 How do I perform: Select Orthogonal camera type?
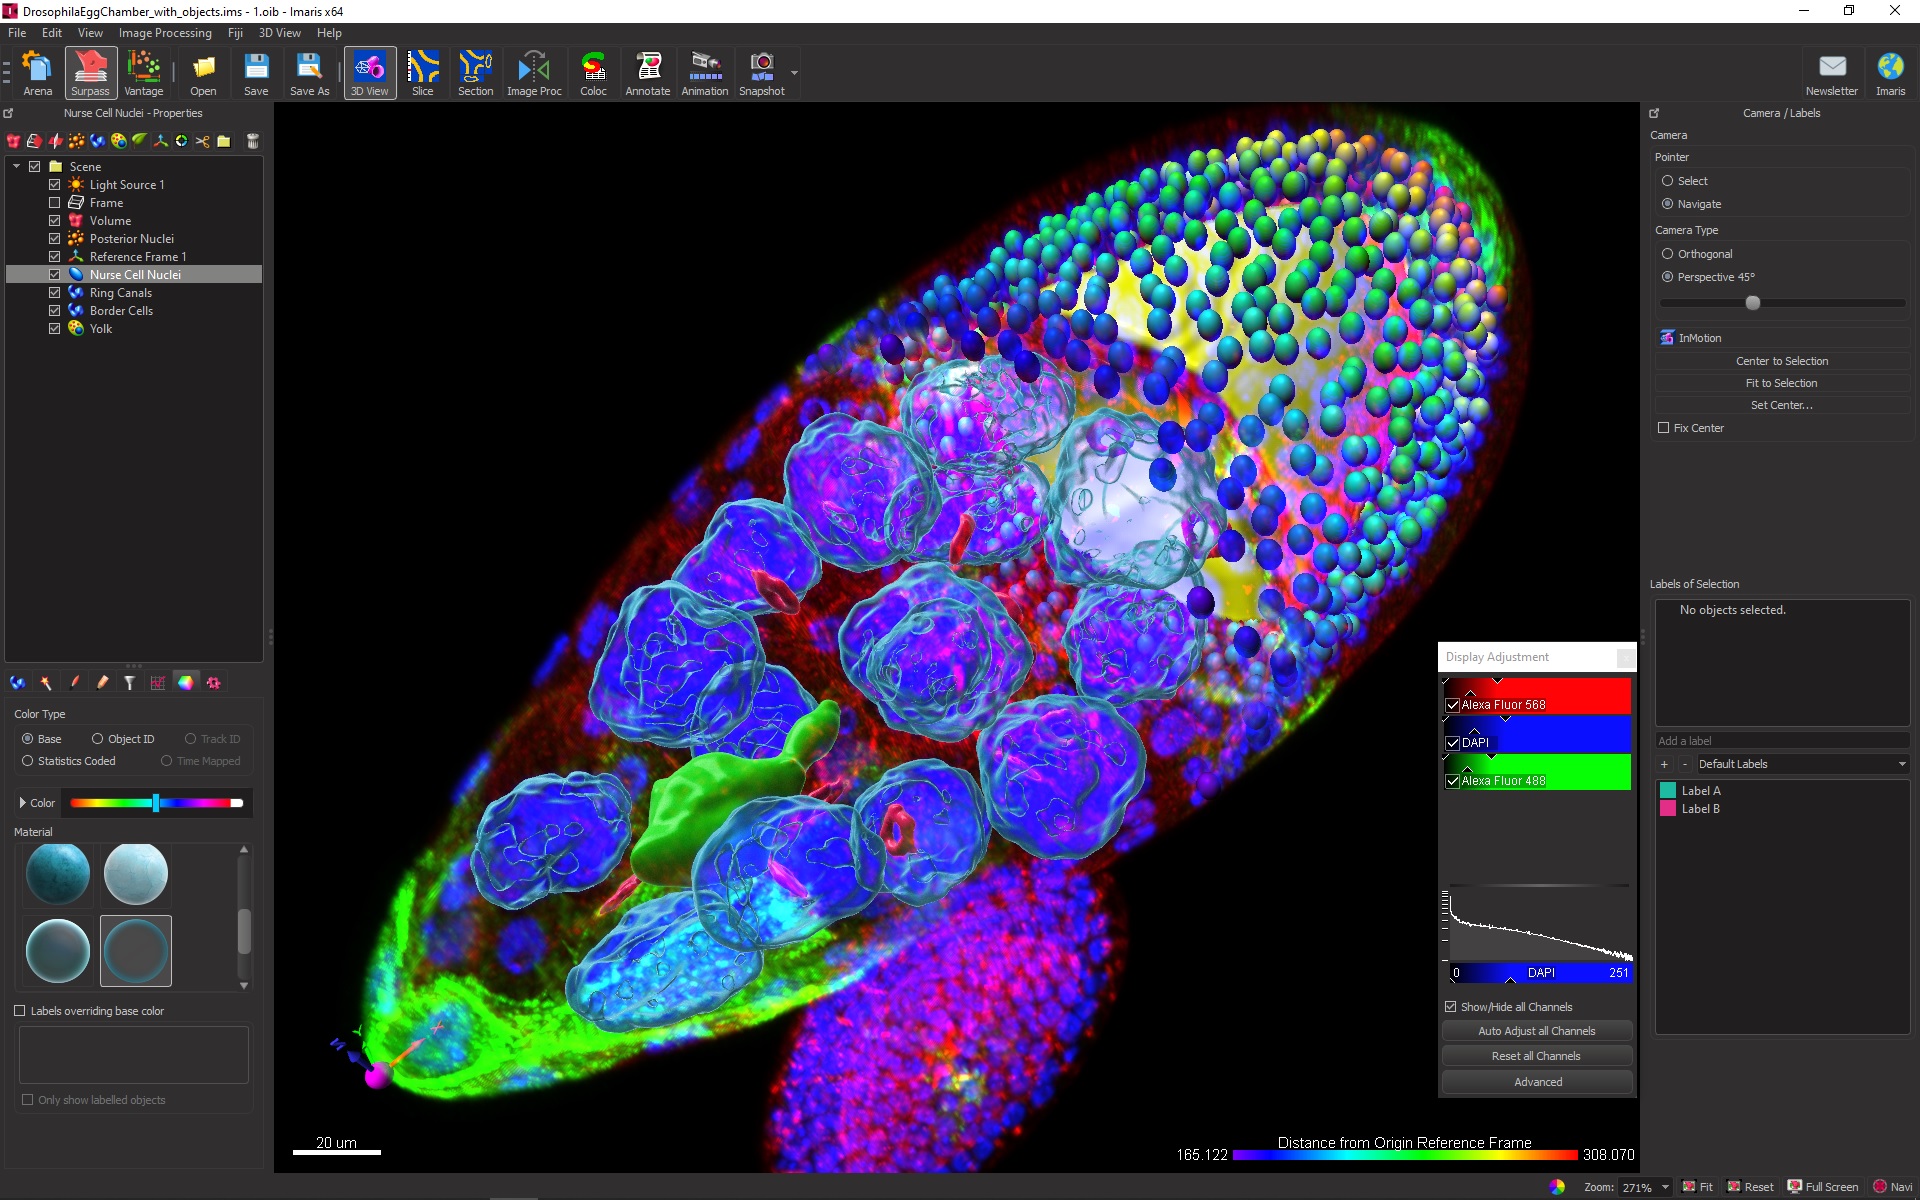coord(1667,254)
